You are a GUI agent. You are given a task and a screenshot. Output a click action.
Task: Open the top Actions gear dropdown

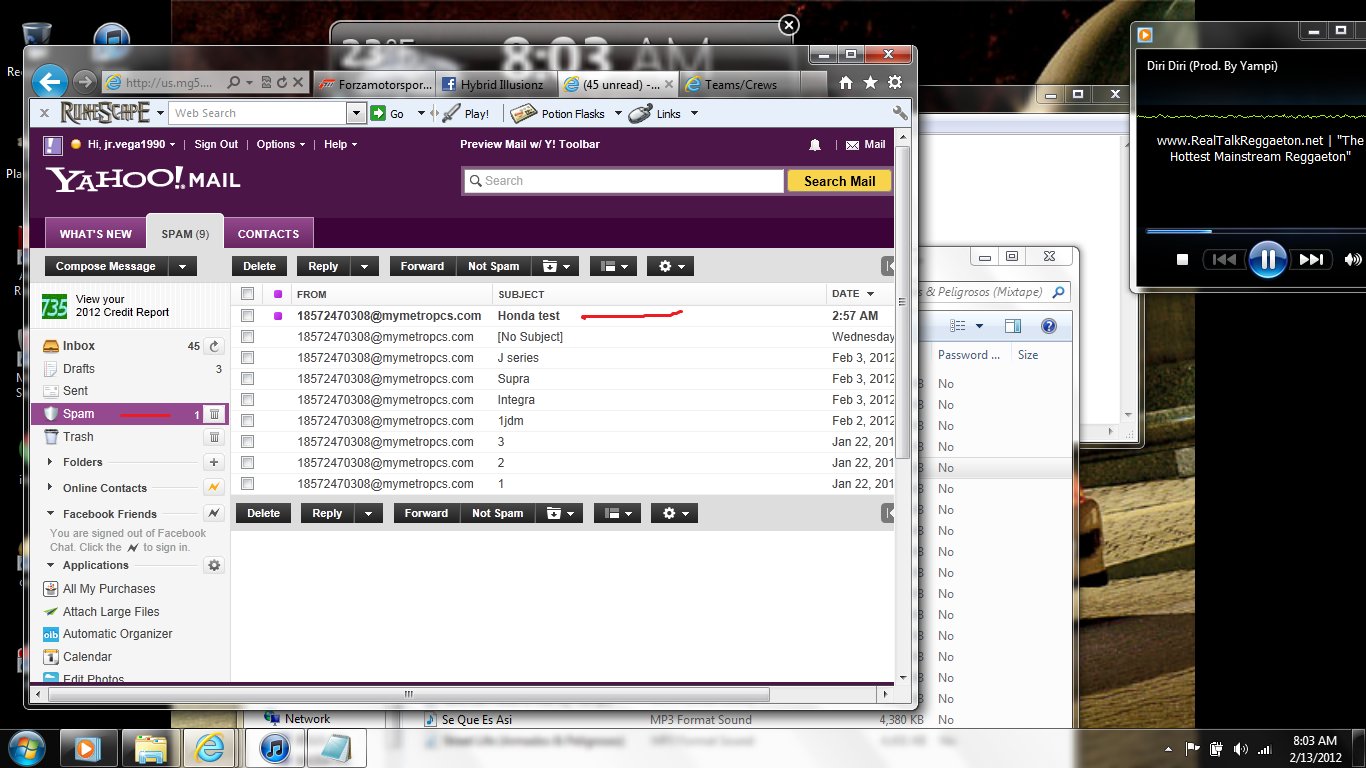[x=670, y=266]
